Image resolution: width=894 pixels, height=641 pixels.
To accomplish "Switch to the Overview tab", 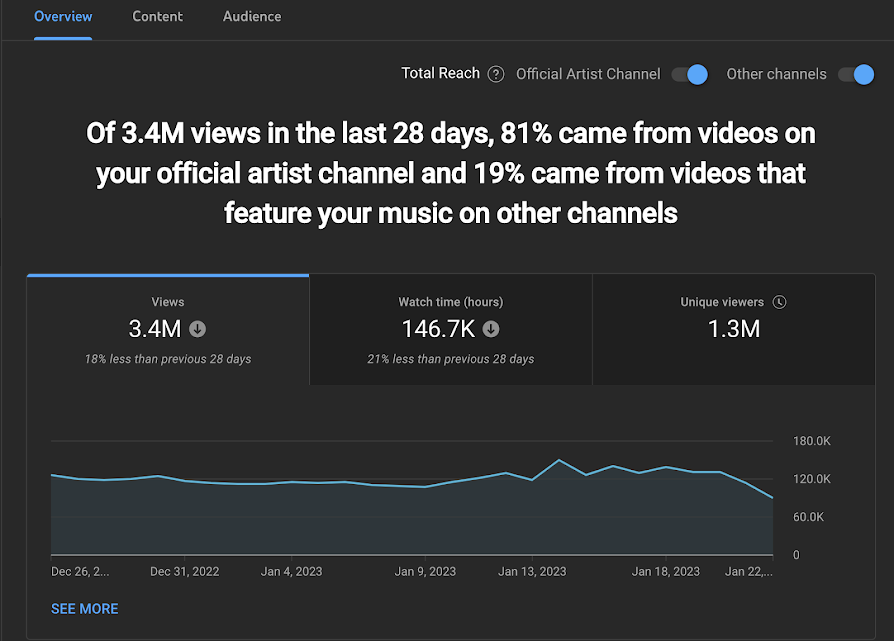I will click(x=63, y=17).
